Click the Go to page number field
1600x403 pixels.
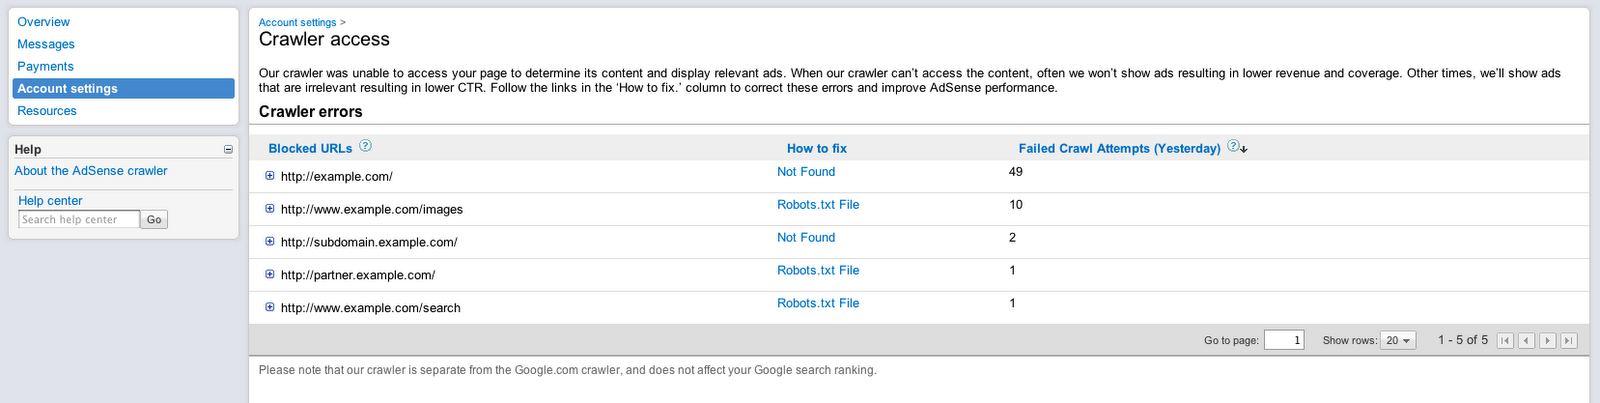(x=1283, y=341)
